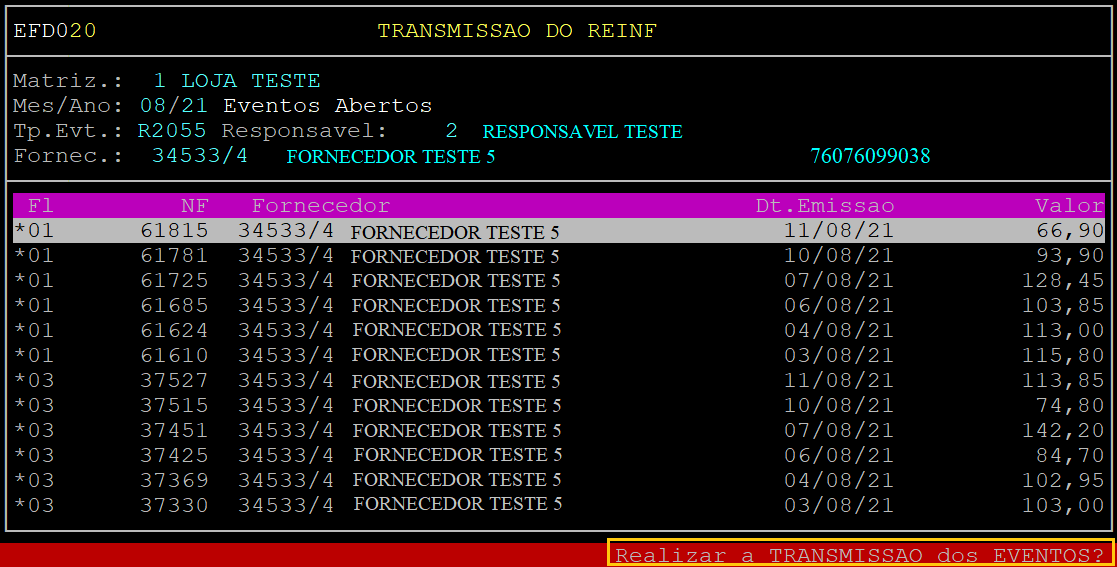
Task: Click the supplier document number 76076099038
Action: (870, 156)
